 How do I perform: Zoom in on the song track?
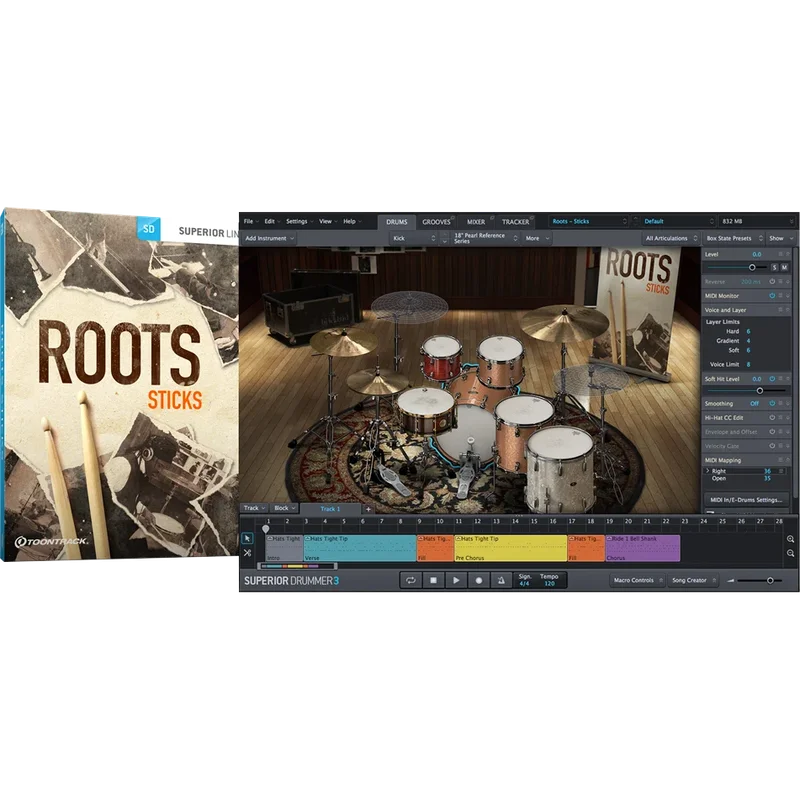(x=790, y=539)
